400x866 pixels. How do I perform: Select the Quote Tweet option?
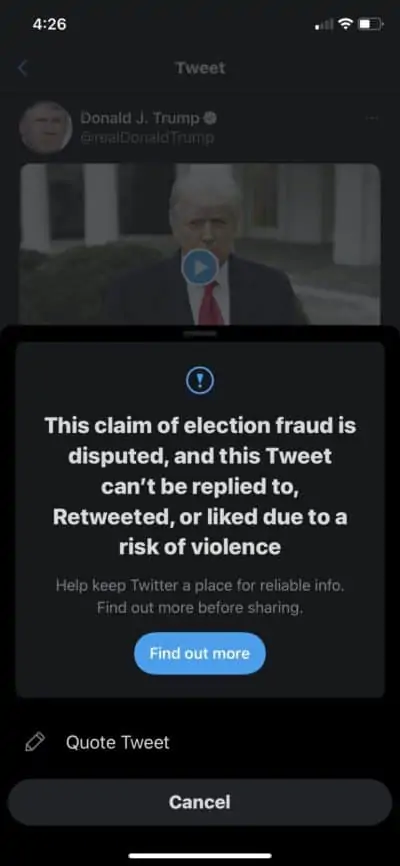pyautogui.click(x=200, y=742)
